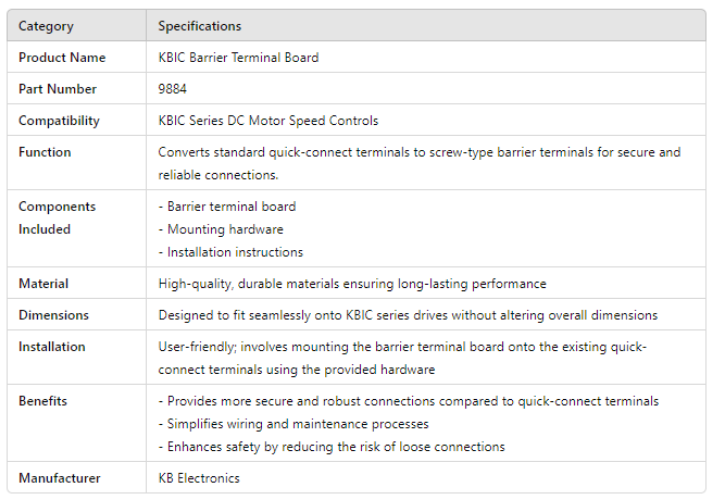The width and height of the screenshot is (713, 500).
Task: Click the KBIC Barrier Terminal Board text
Action: pos(238,58)
